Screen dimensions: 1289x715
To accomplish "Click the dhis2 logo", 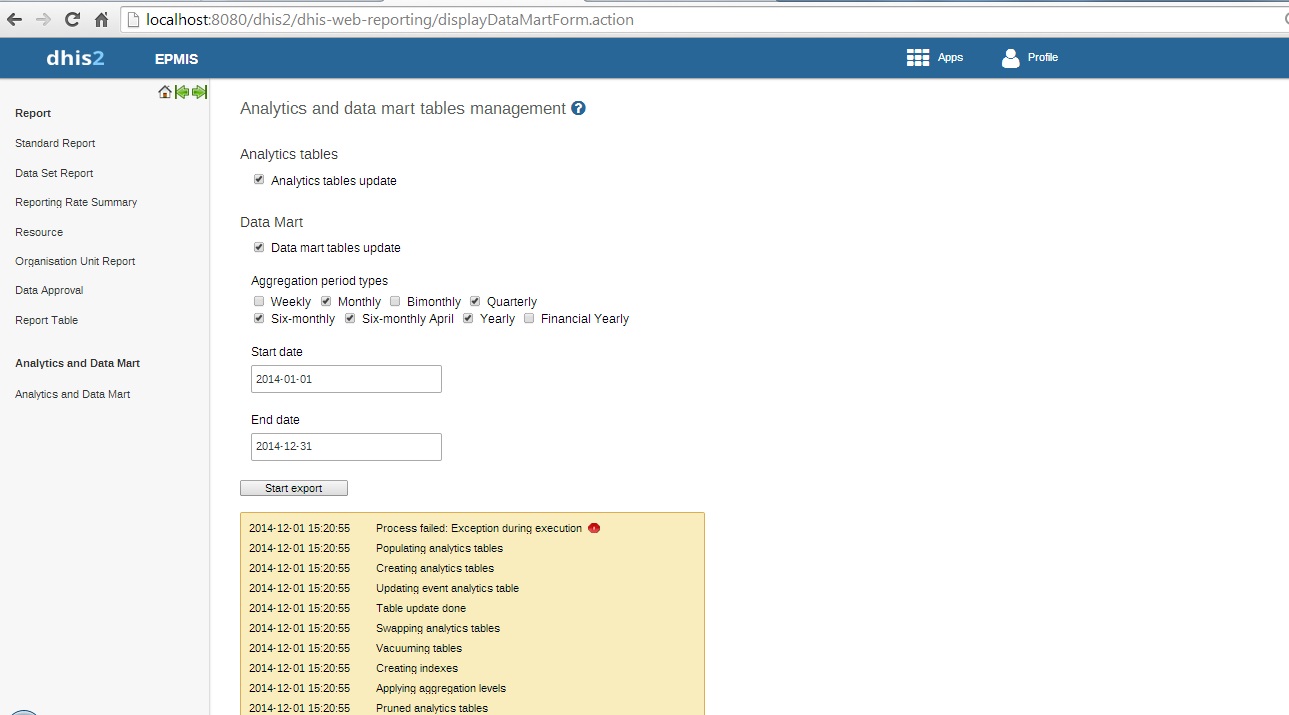I will pyautogui.click(x=75, y=58).
